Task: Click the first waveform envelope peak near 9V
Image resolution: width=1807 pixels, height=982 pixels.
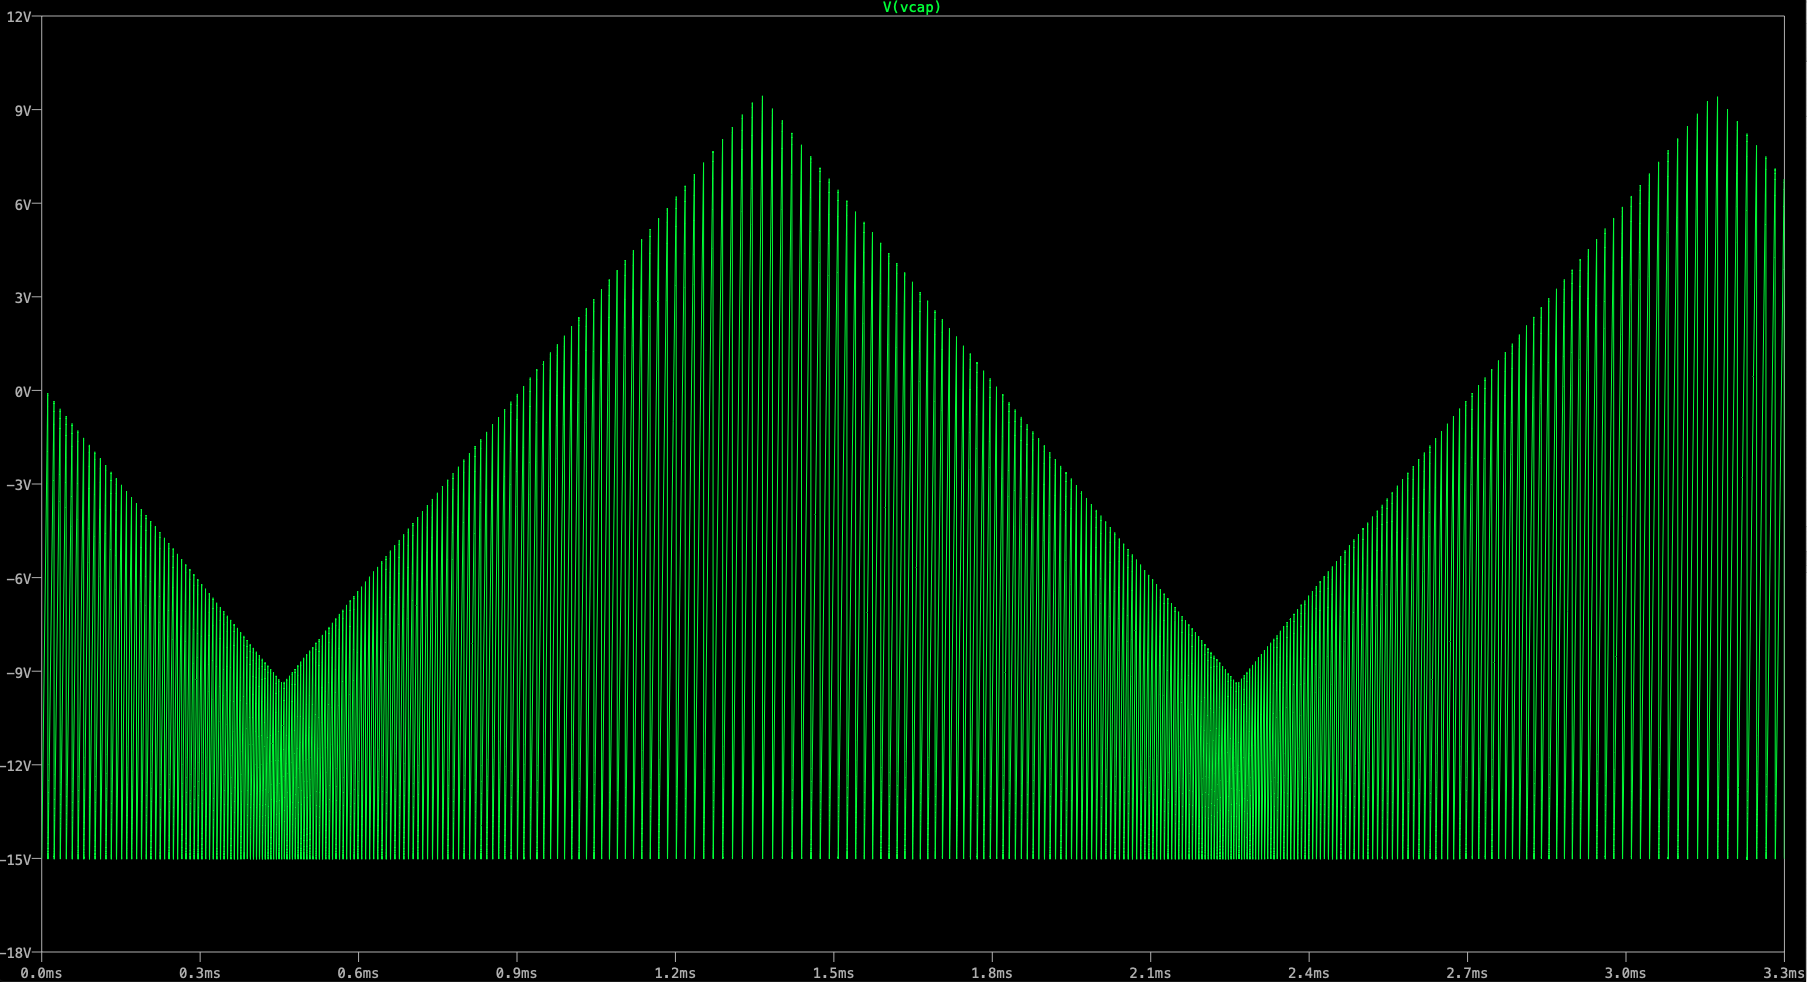Action: [762, 98]
